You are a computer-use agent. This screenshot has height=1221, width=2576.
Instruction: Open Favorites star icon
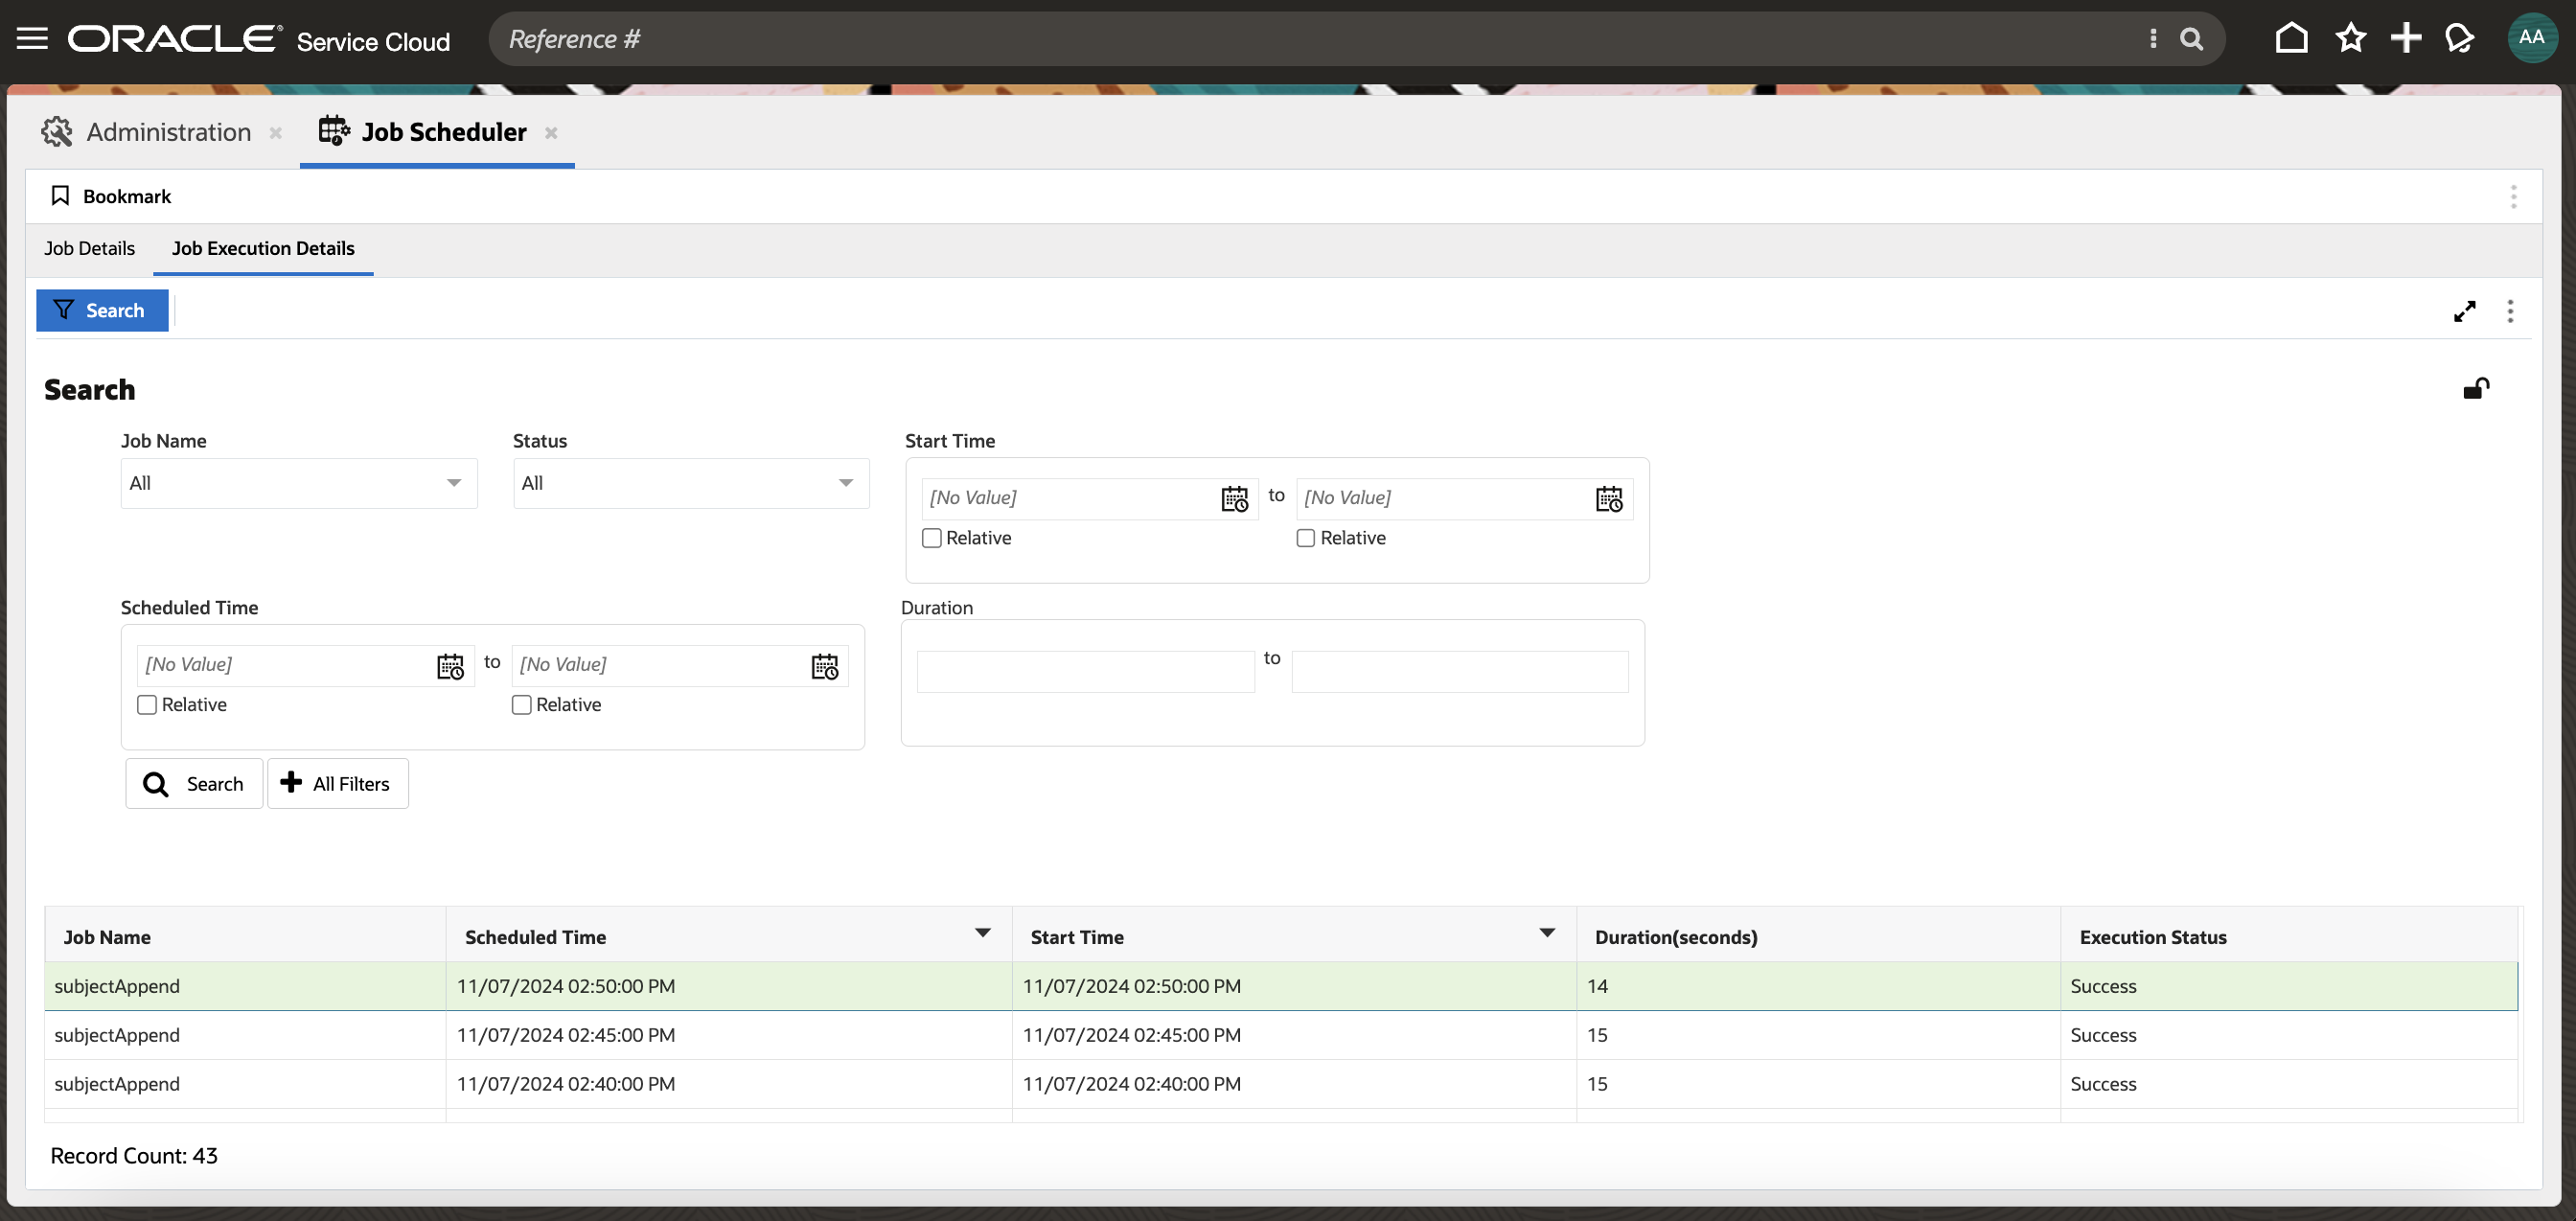coord(2350,39)
